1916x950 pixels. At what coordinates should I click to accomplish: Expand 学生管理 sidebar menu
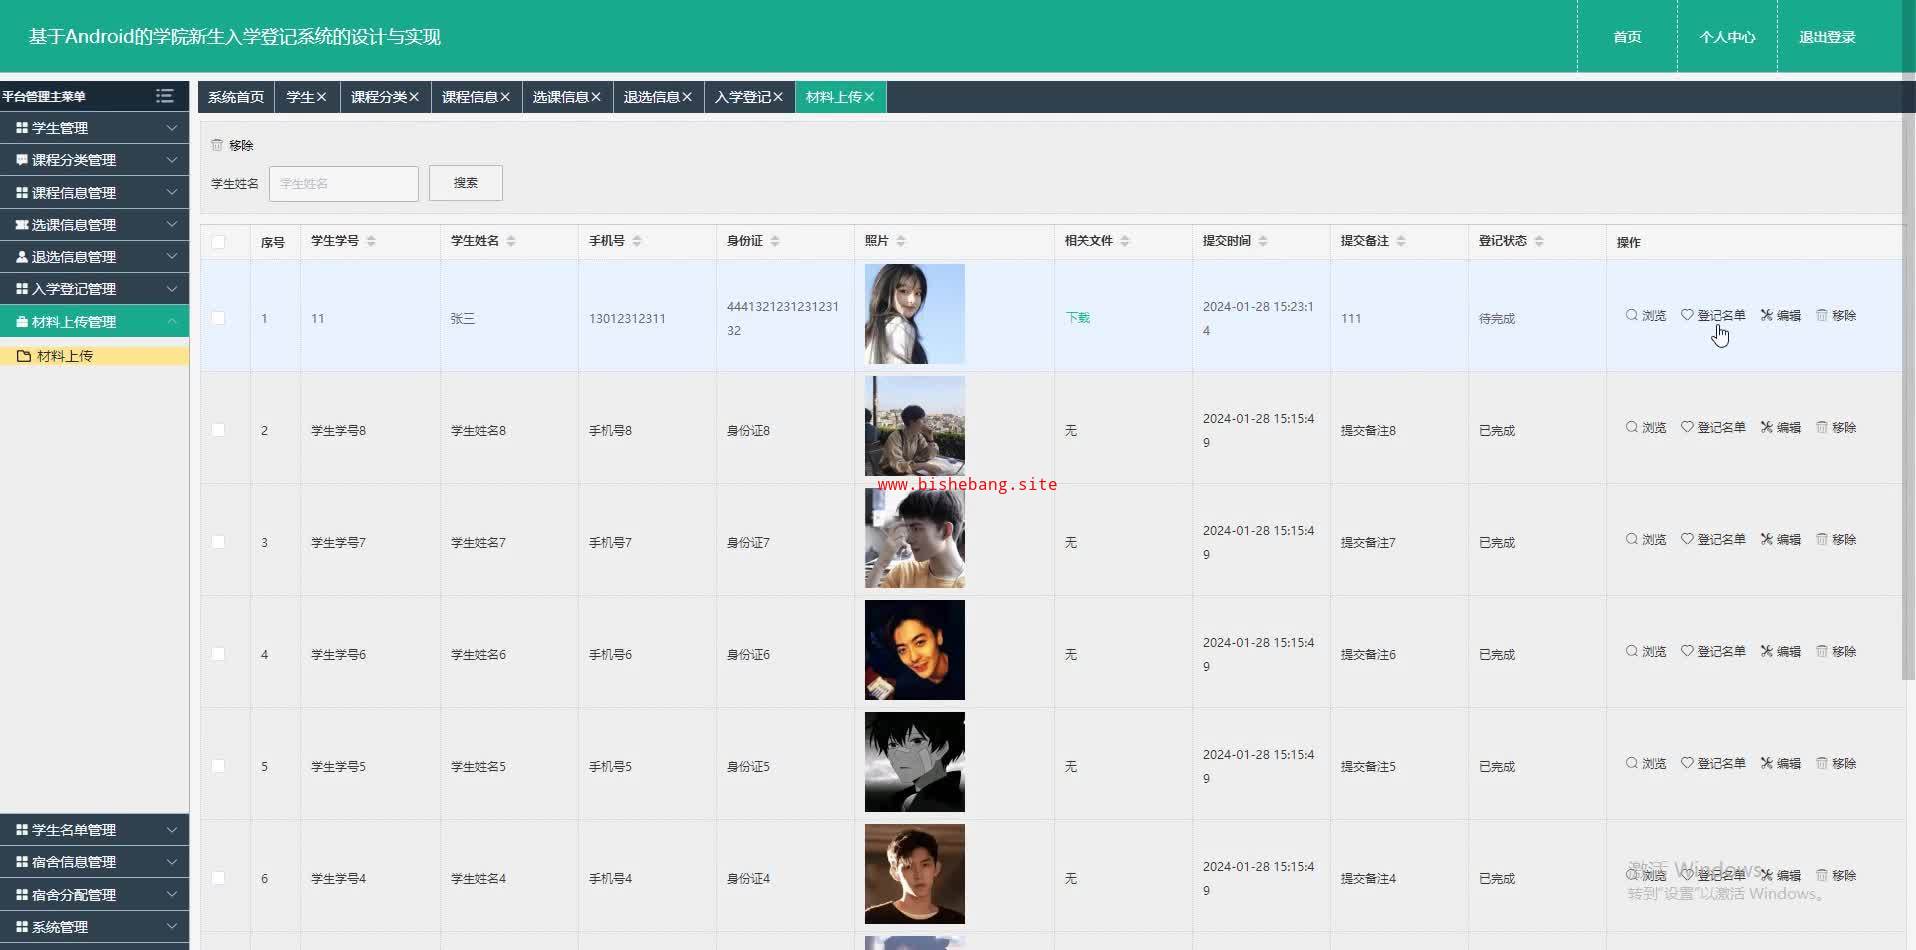94,128
